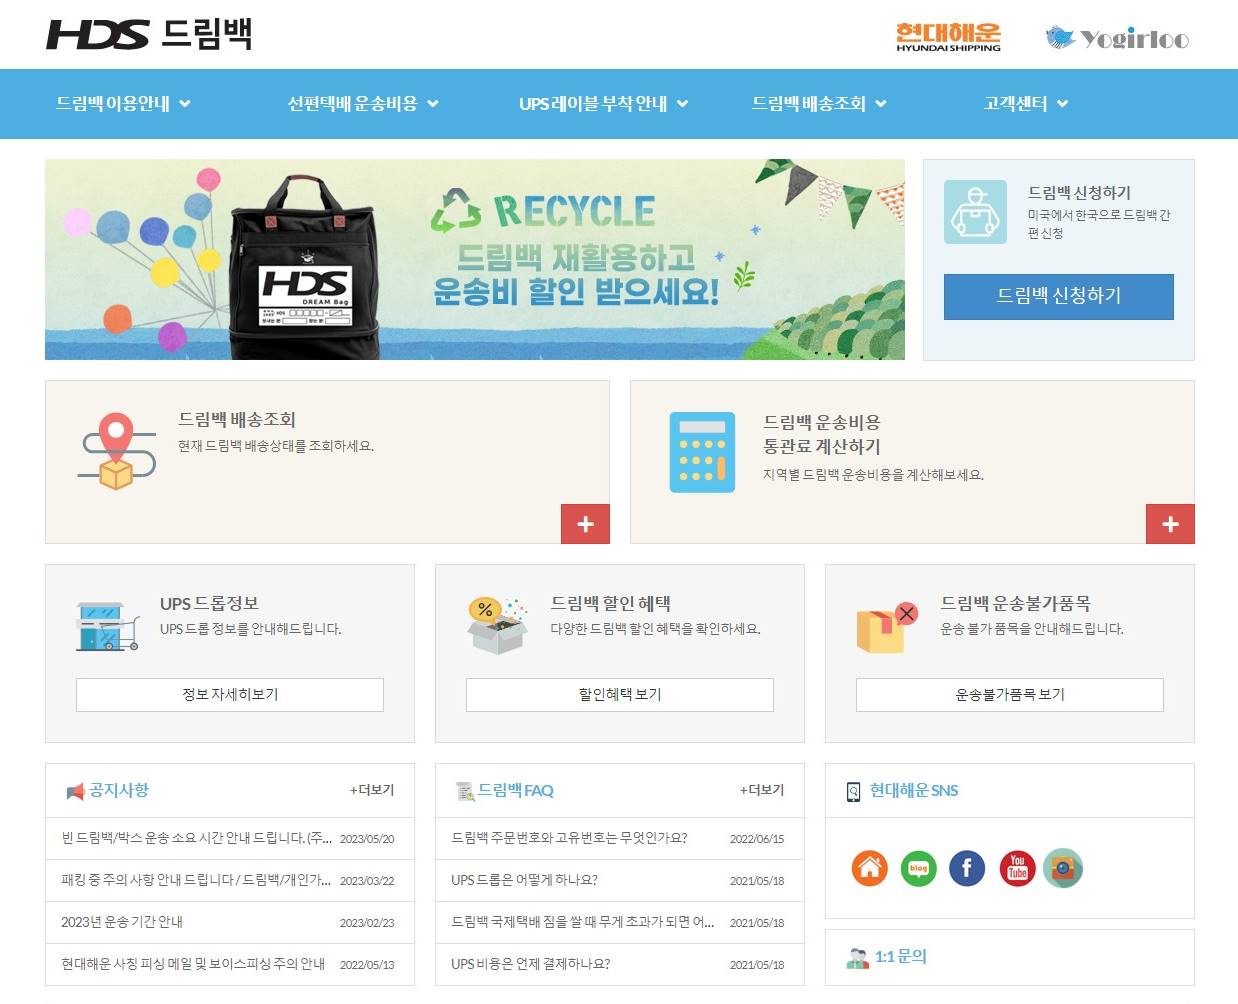
Task: Click the 공지사항 panel title
Action: 119,790
